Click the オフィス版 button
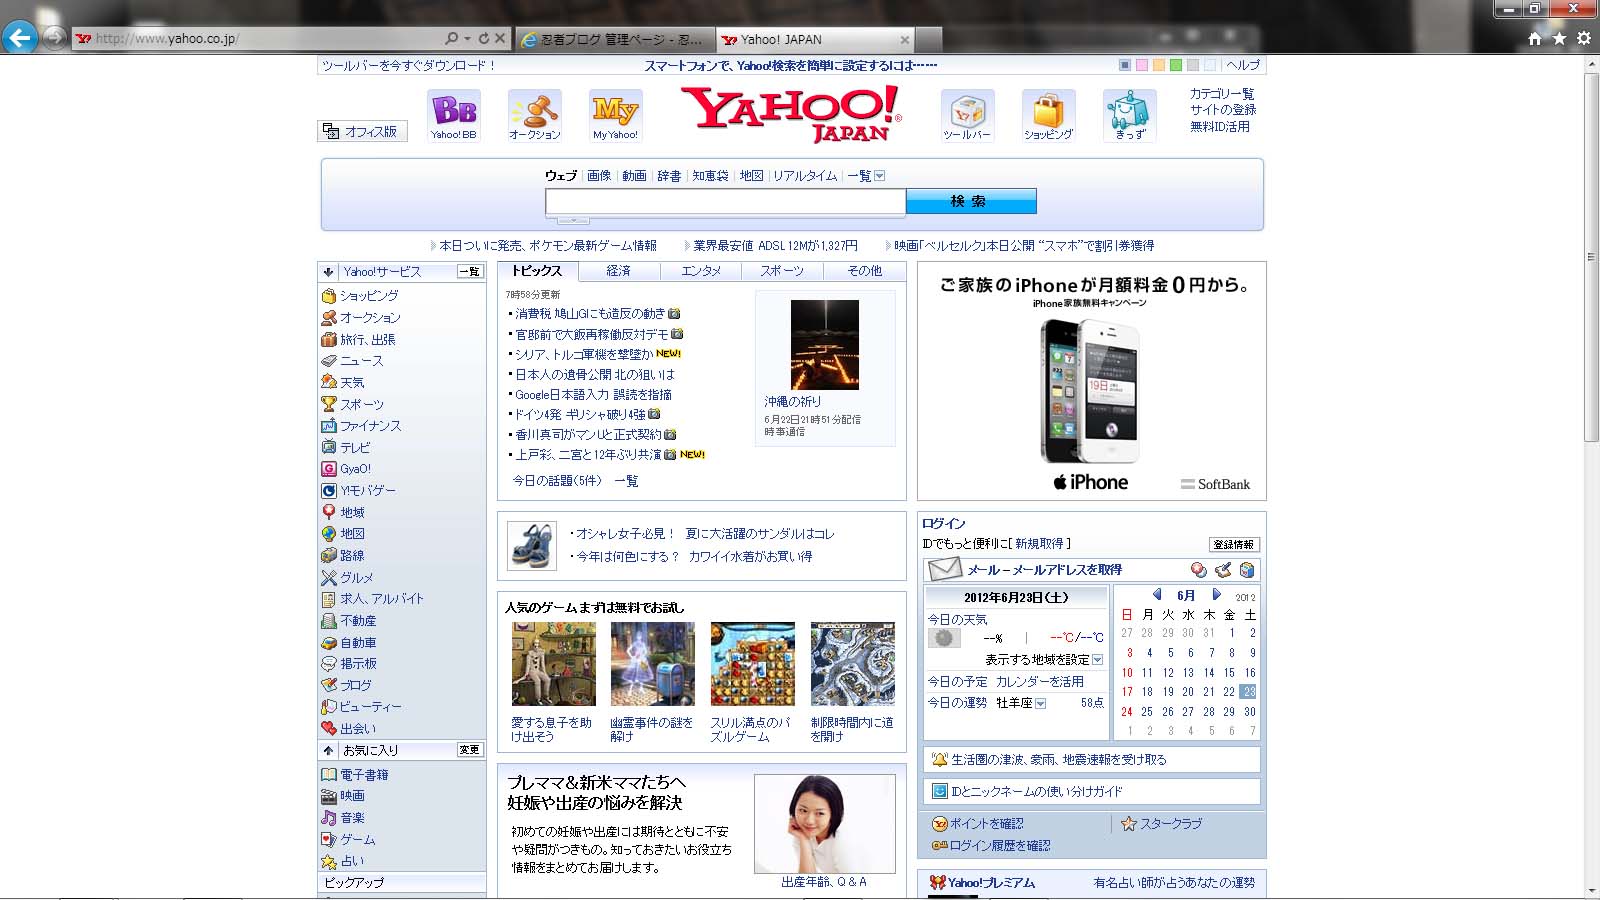 click(362, 131)
